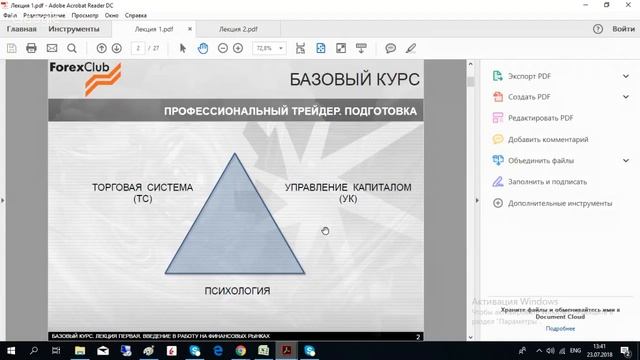
Task: Click ENG language indicator in tray
Action: [576, 351]
